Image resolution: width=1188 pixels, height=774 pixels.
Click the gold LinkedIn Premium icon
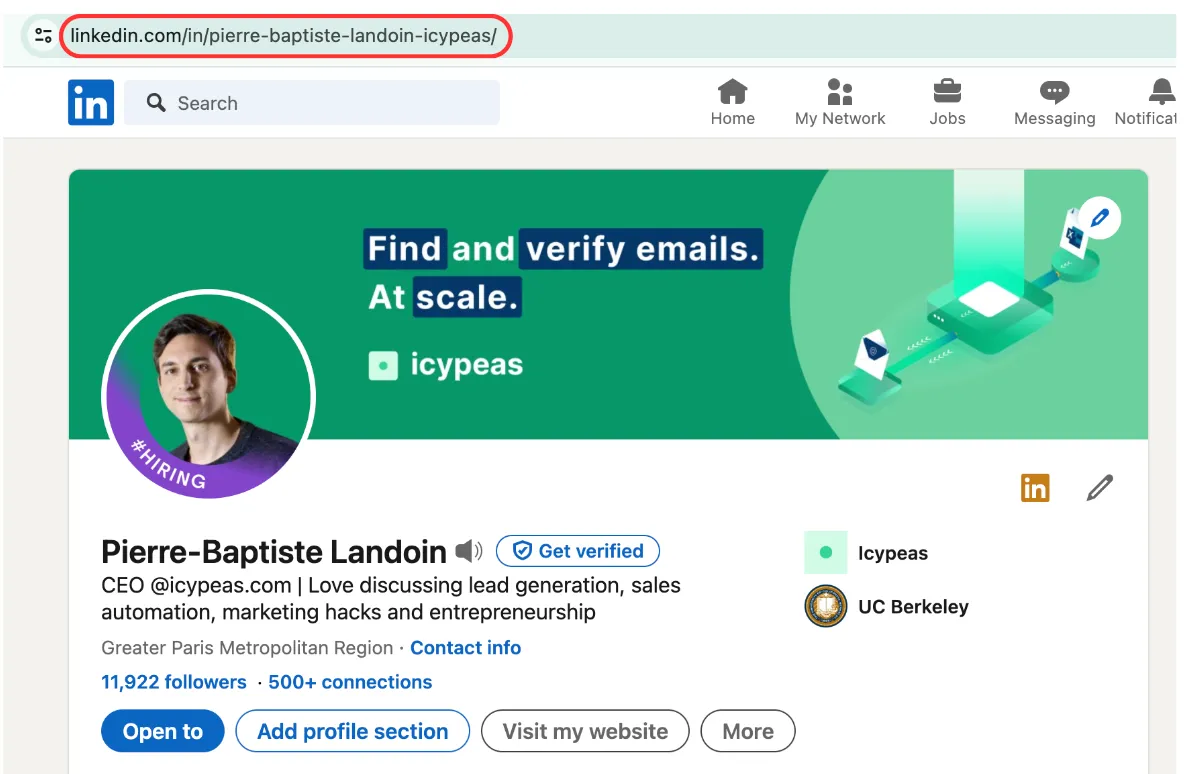[1034, 488]
